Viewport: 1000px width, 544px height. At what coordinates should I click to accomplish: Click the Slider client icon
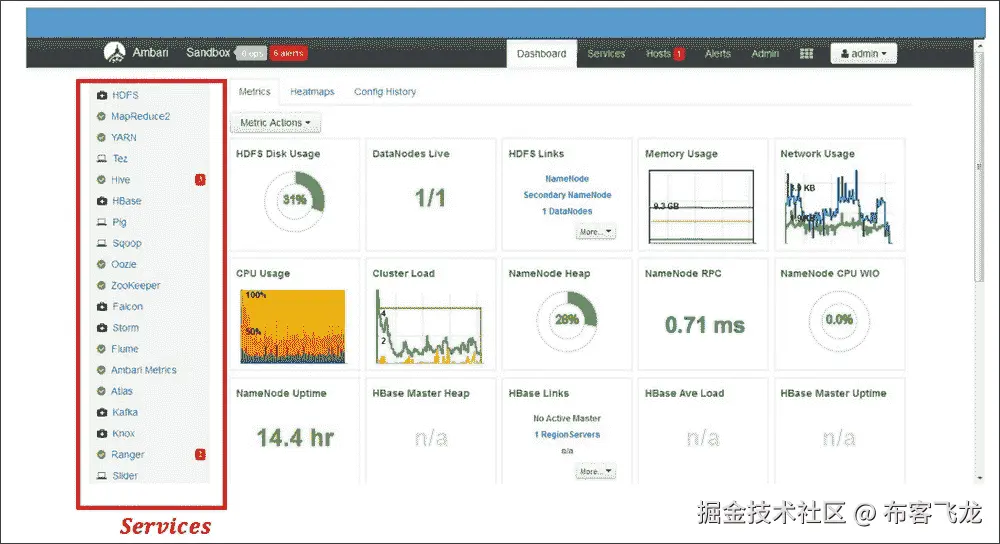tap(101, 476)
